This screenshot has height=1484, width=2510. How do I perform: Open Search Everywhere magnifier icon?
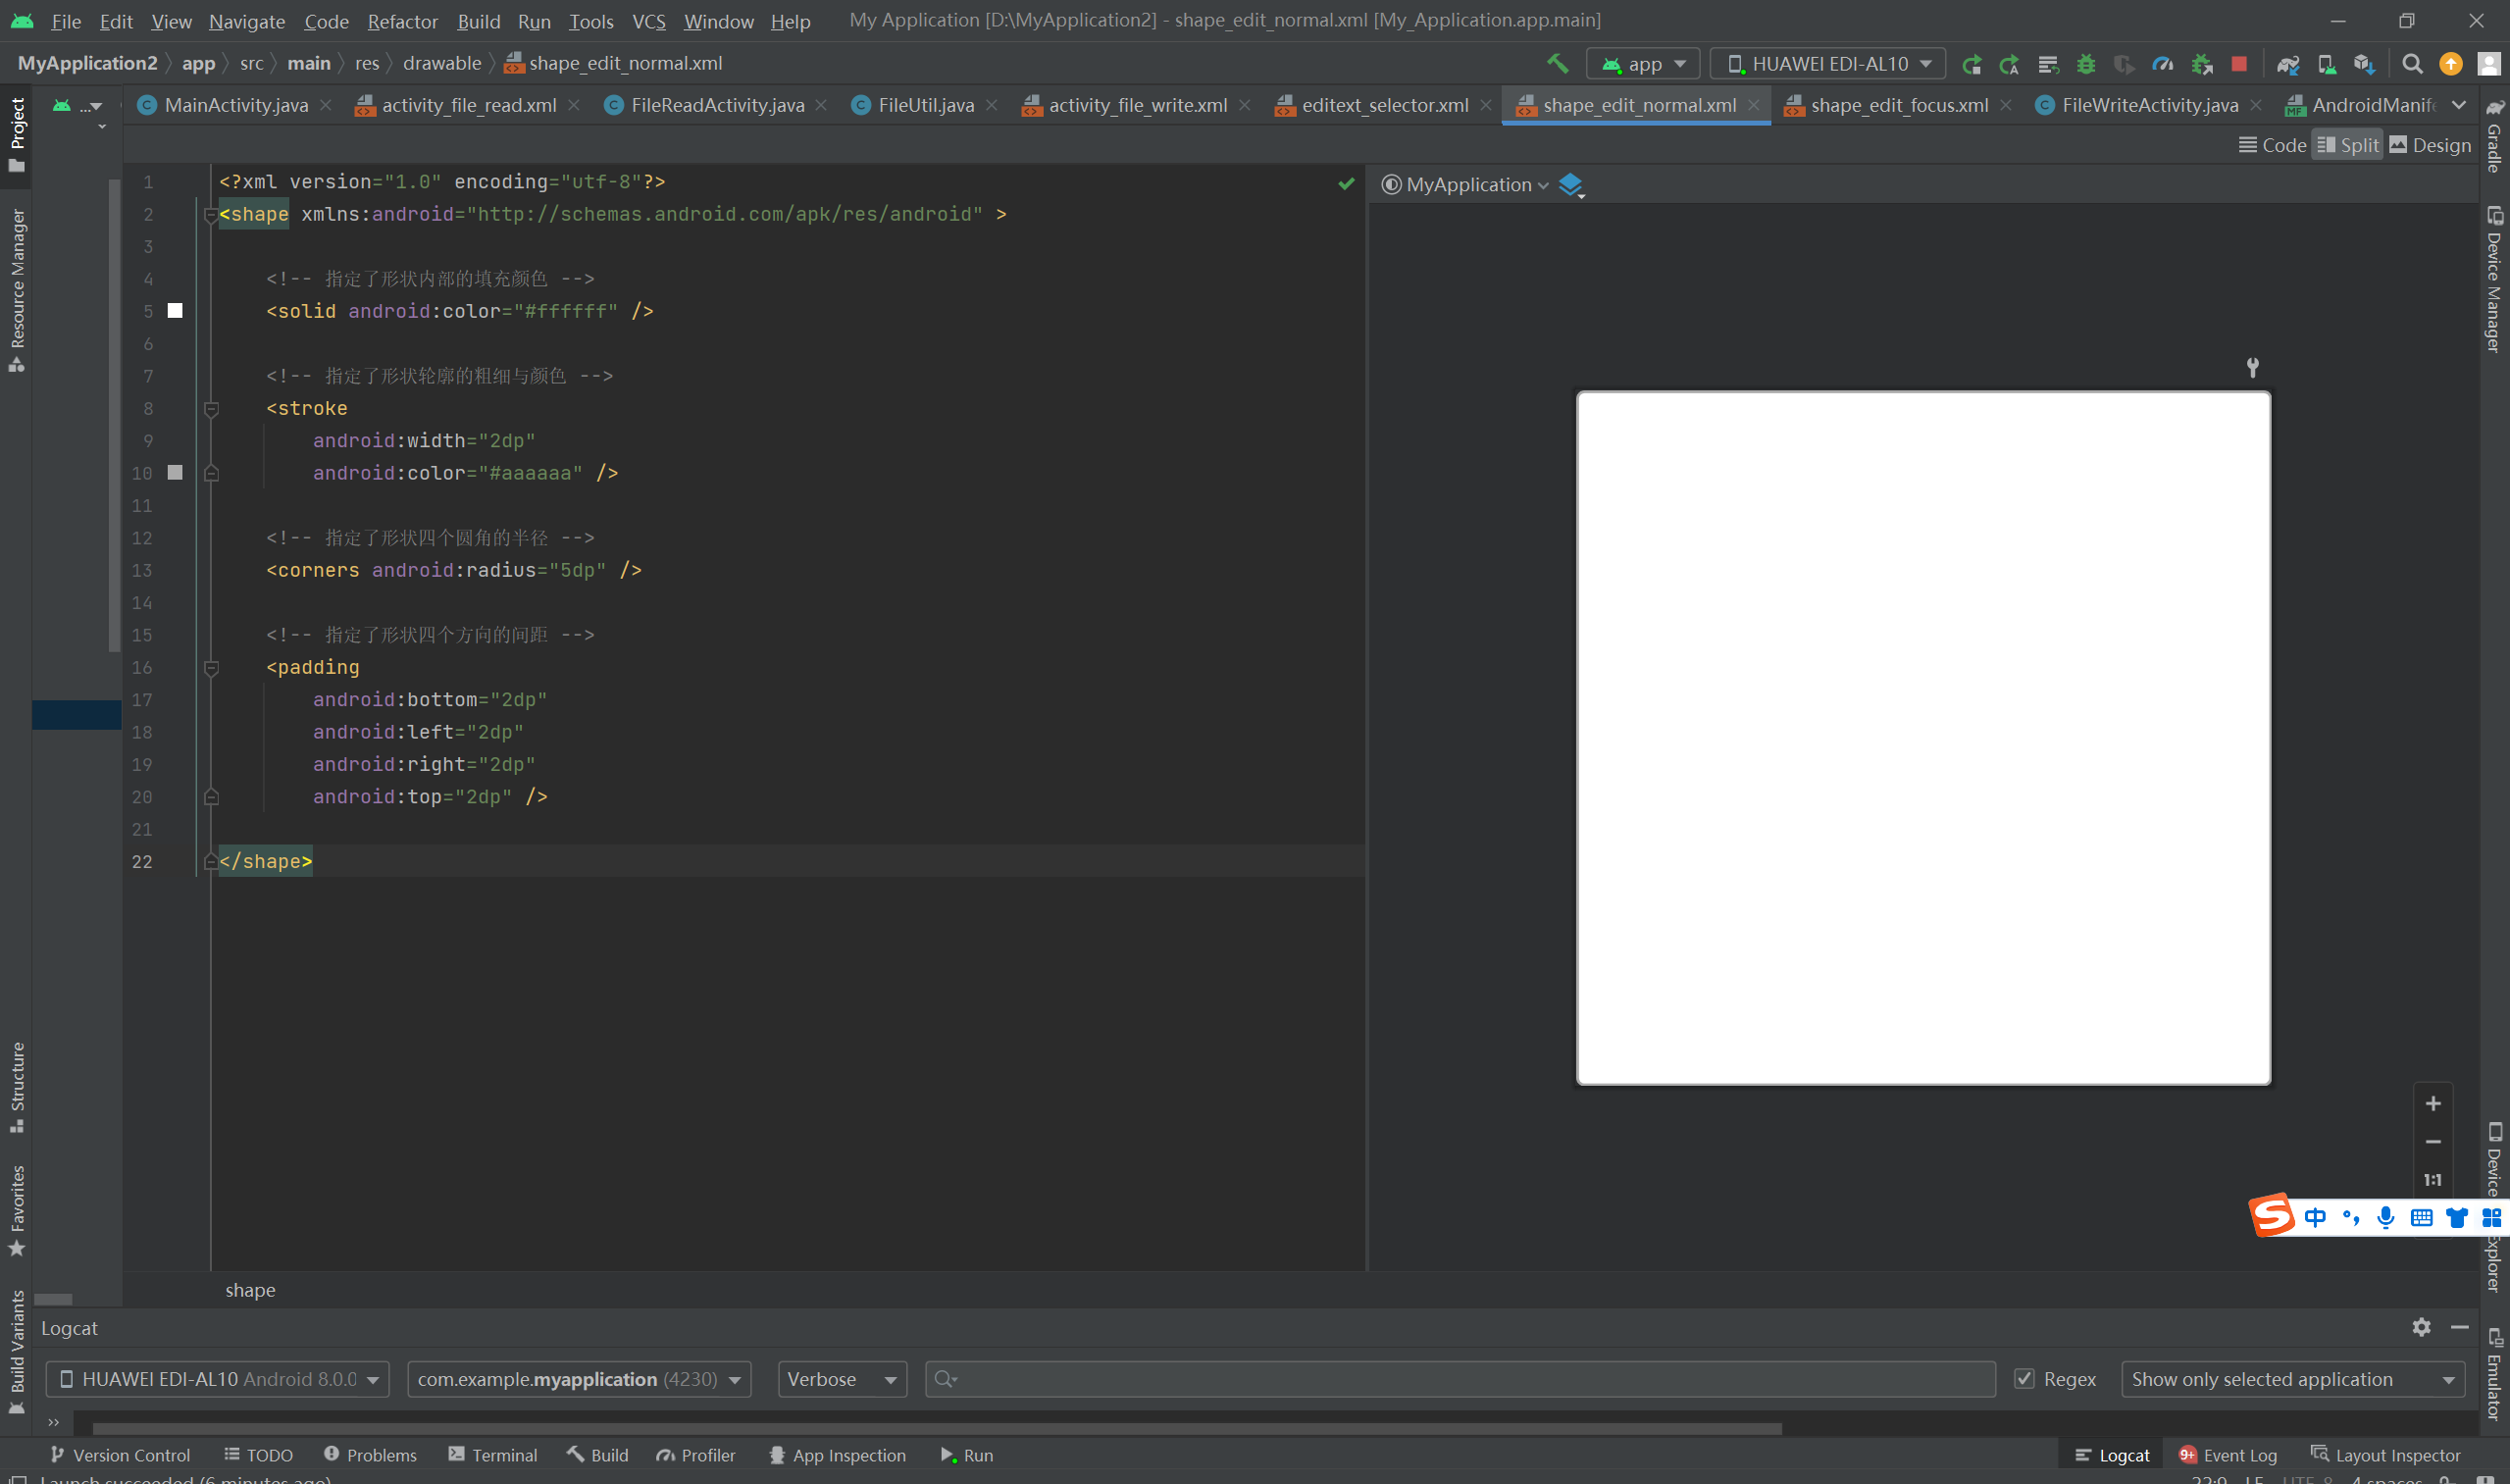click(2412, 64)
